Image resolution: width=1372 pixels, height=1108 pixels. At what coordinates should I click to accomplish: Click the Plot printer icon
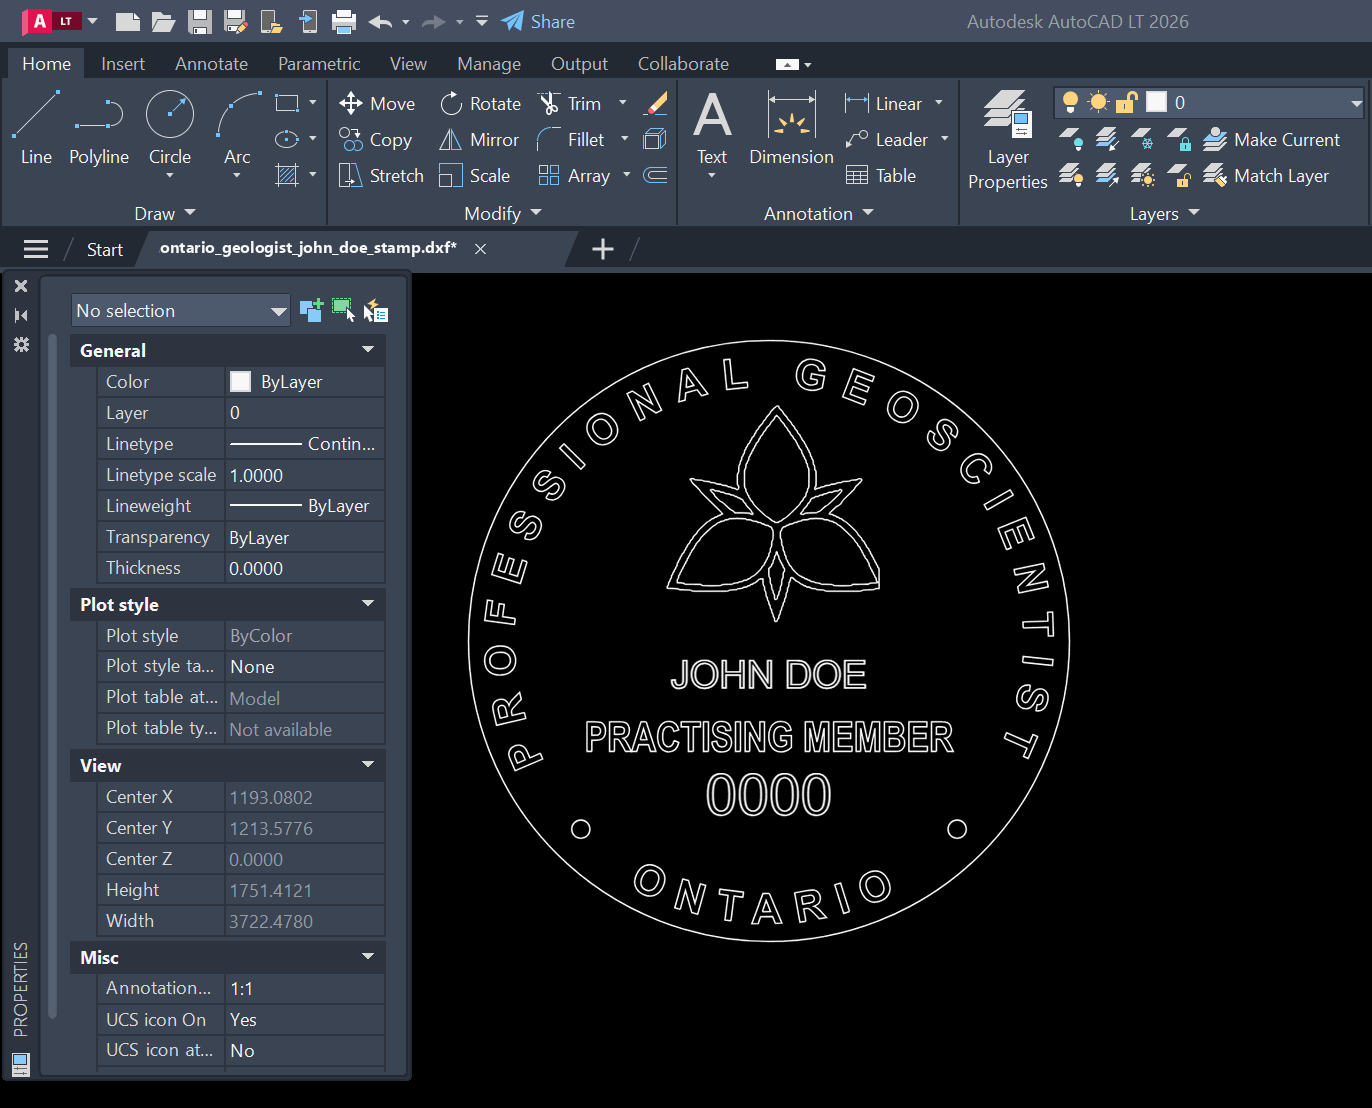pyautogui.click(x=344, y=21)
